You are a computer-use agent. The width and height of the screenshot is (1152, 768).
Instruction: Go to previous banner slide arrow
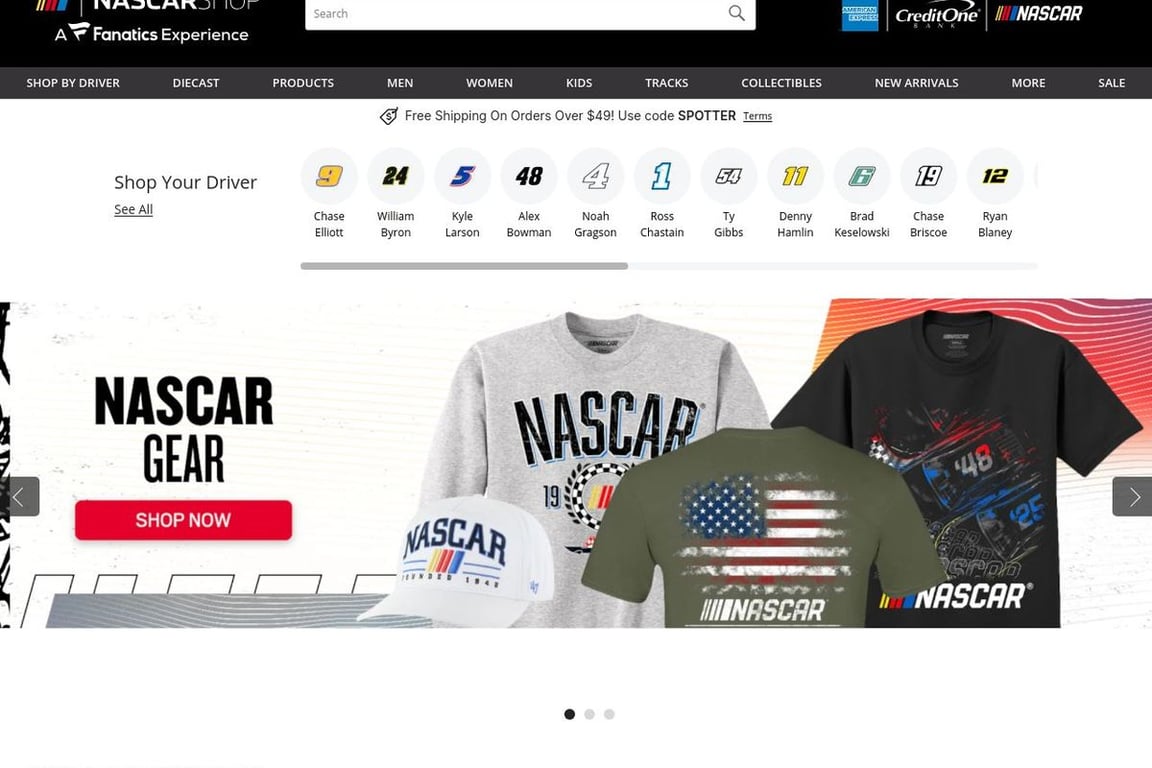tap(20, 497)
